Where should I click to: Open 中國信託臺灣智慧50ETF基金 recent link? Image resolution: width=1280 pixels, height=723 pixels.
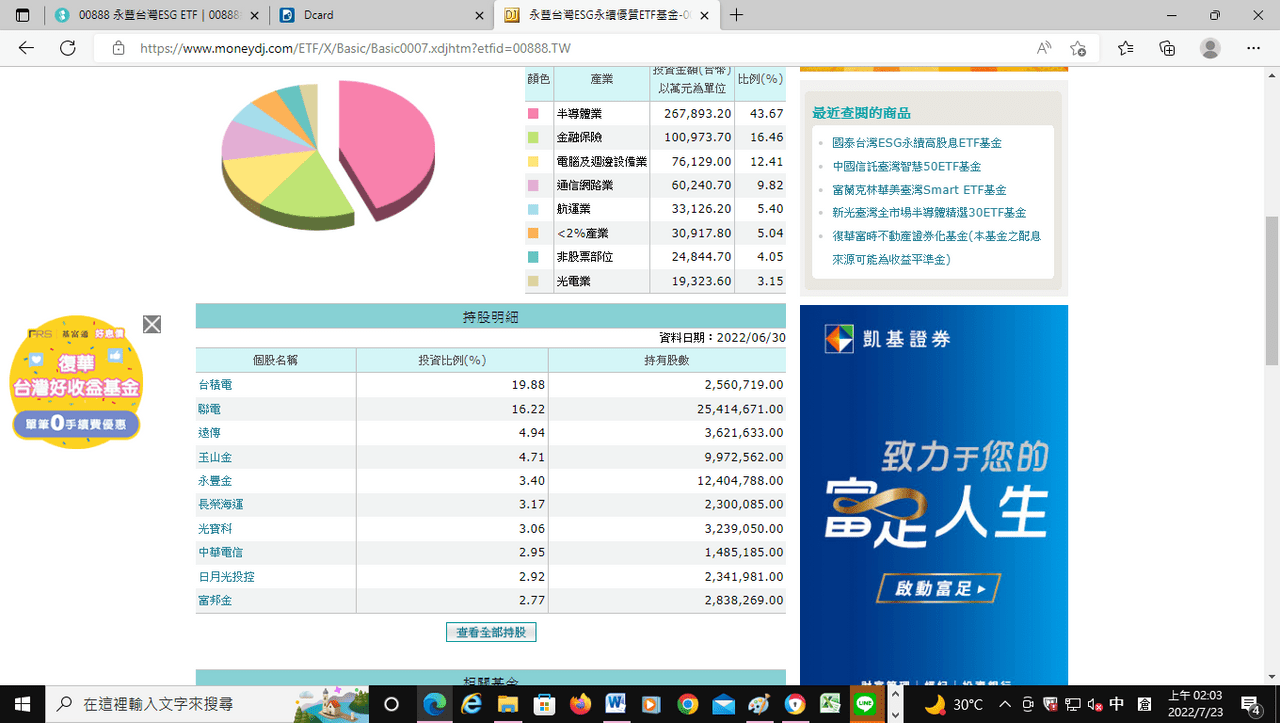(x=906, y=166)
